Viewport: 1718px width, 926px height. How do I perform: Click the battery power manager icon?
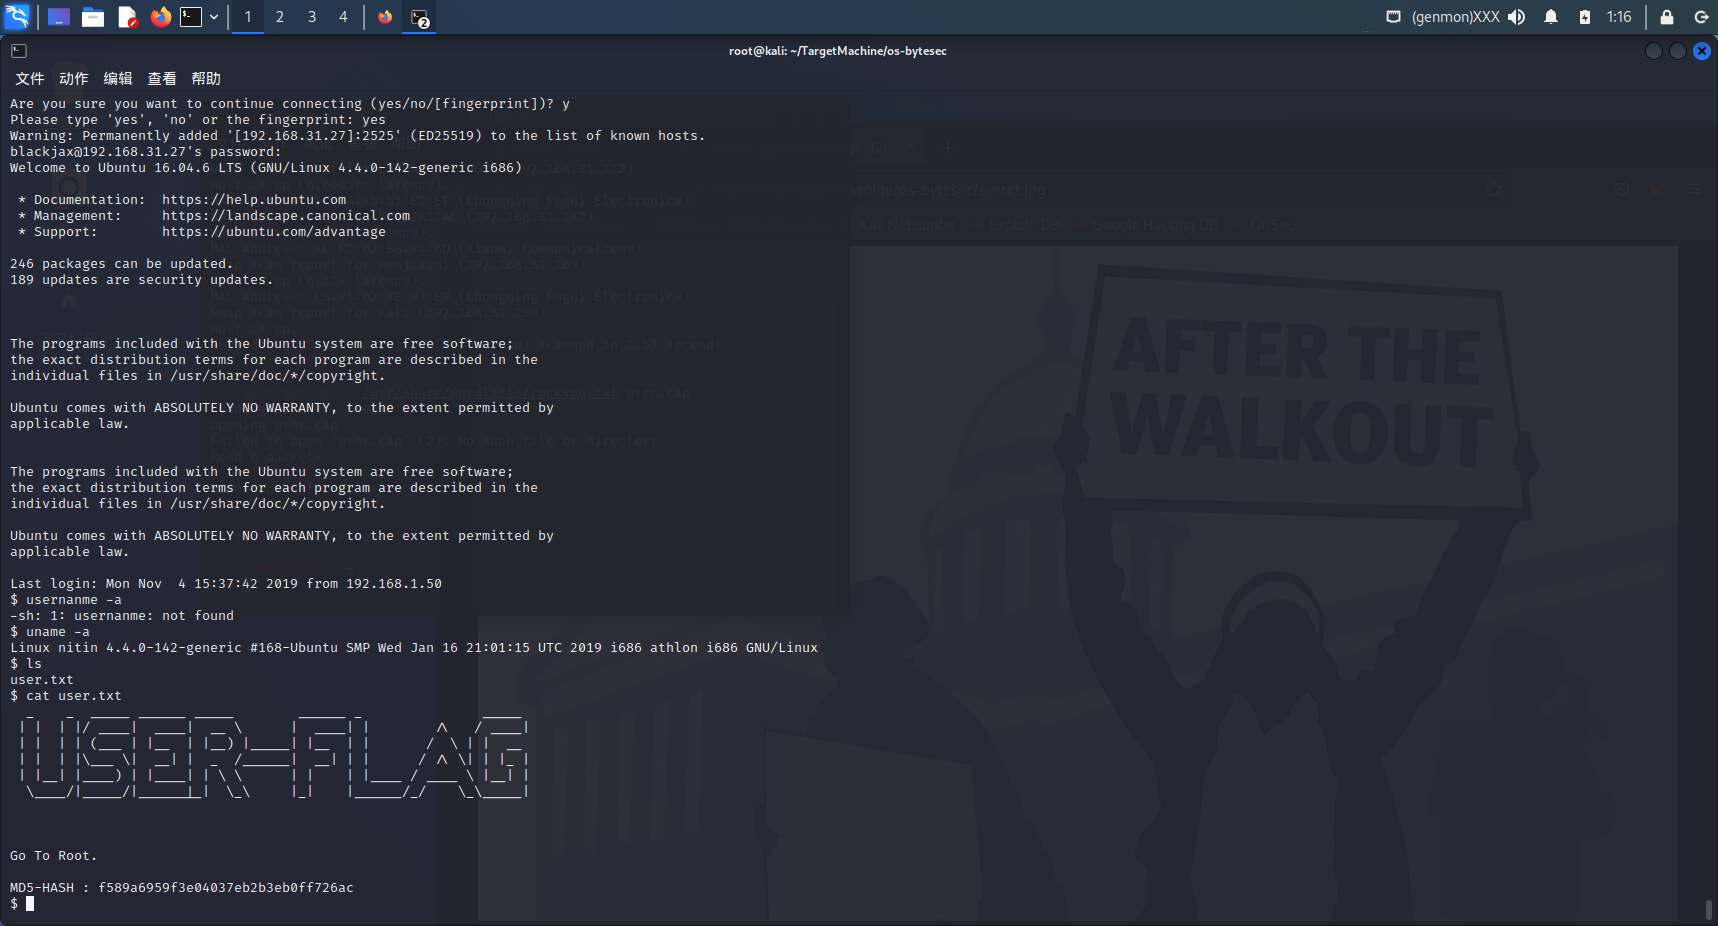click(x=1585, y=17)
